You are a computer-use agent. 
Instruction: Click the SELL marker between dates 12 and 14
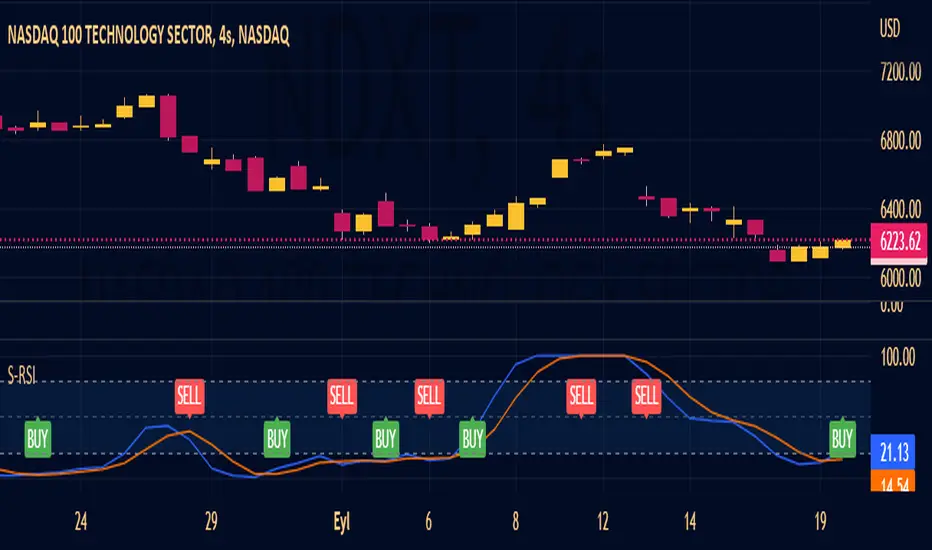(647, 397)
